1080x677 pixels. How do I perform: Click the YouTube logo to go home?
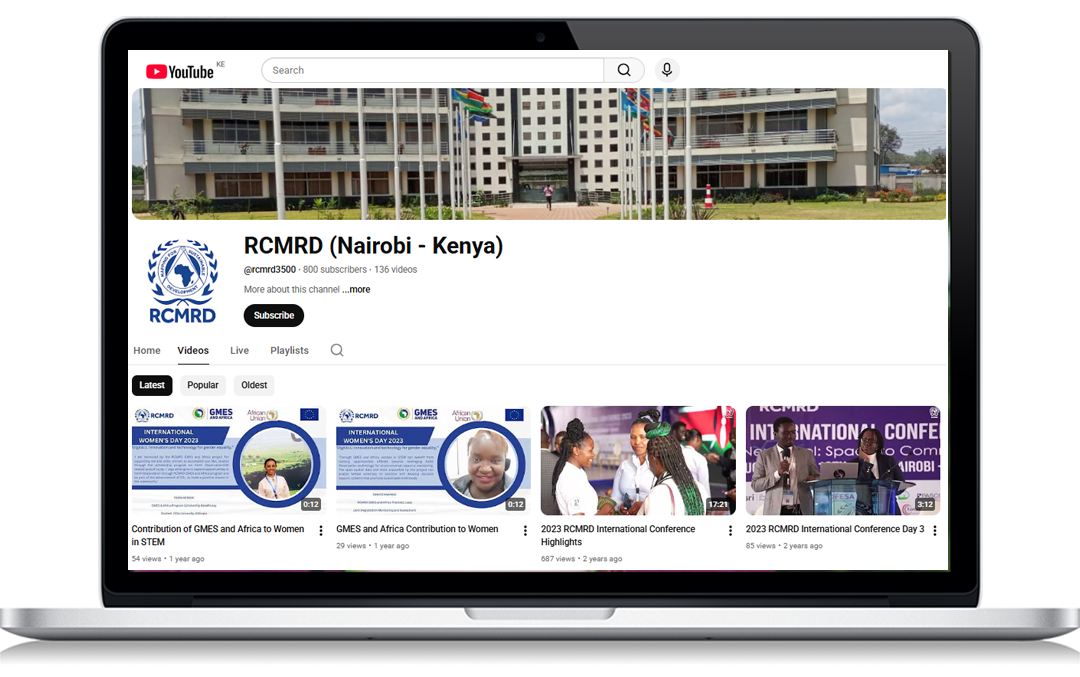(180, 71)
